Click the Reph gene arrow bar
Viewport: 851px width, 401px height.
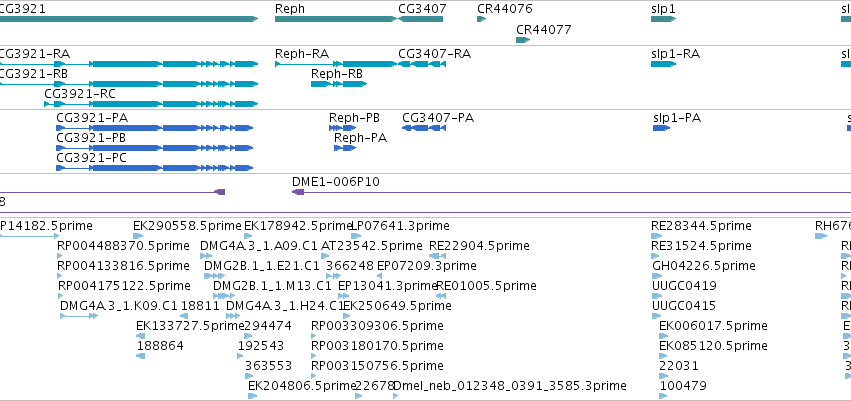point(336,19)
